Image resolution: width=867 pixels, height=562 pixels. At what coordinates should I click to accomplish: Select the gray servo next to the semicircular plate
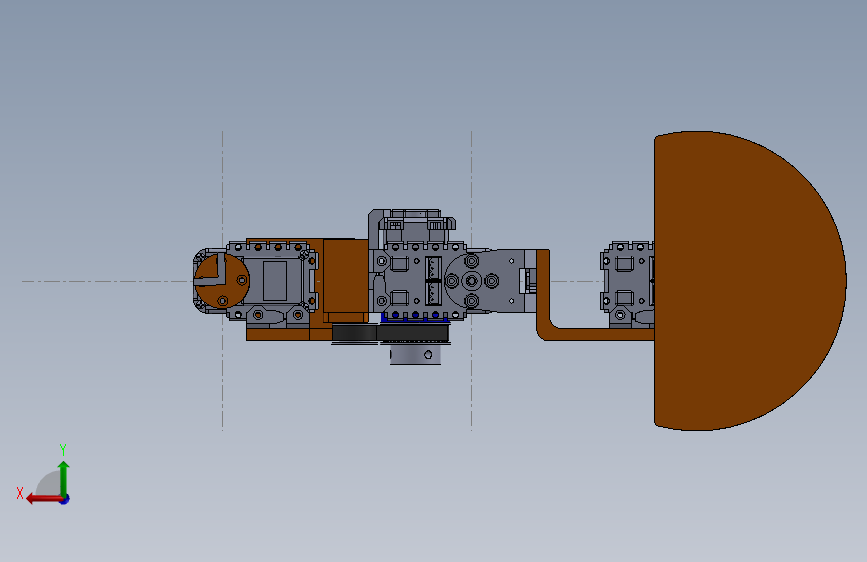click(x=628, y=284)
